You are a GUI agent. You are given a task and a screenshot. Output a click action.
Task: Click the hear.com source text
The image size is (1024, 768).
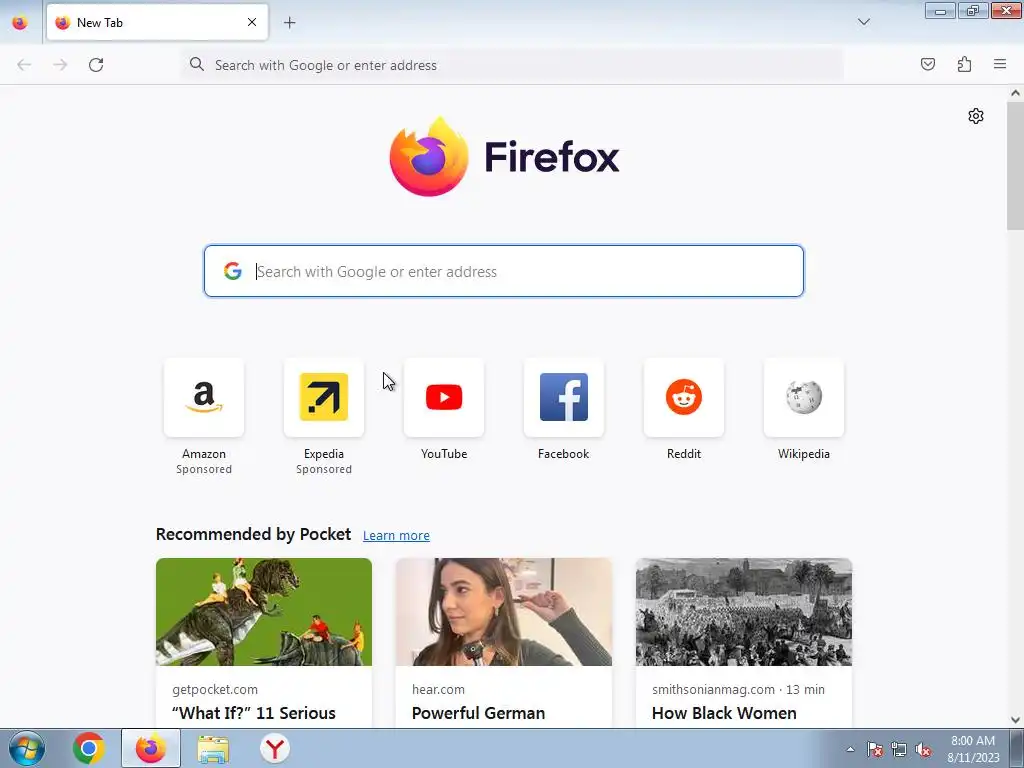pos(438,690)
